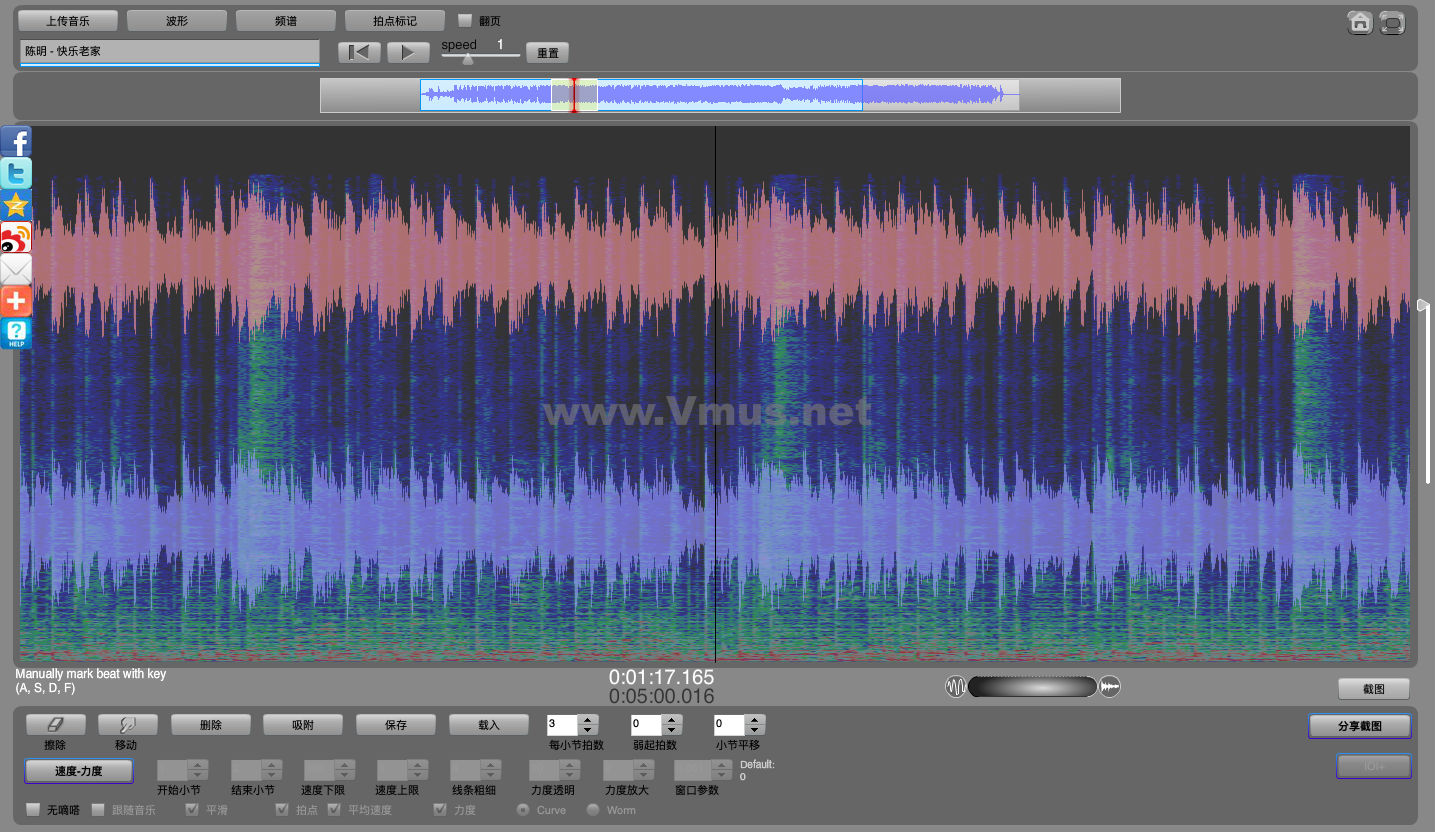Switch to 波形 waveform view
Image resolution: width=1435 pixels, height=832 pixels.
tap(177, 21)
